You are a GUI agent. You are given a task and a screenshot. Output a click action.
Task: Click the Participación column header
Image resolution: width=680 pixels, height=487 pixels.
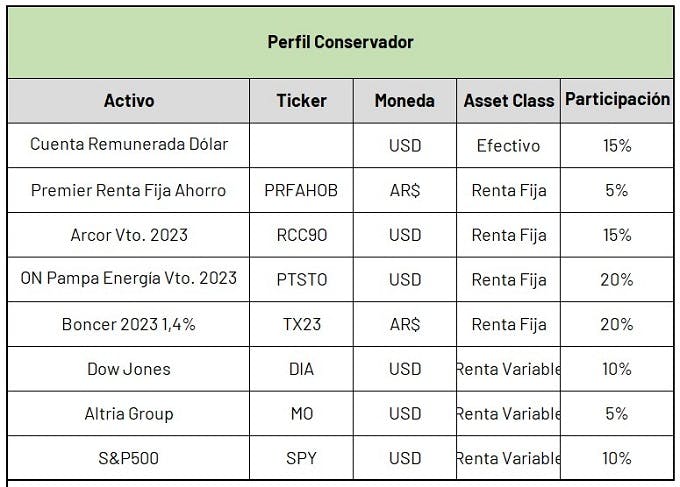[x=617, y=101]
